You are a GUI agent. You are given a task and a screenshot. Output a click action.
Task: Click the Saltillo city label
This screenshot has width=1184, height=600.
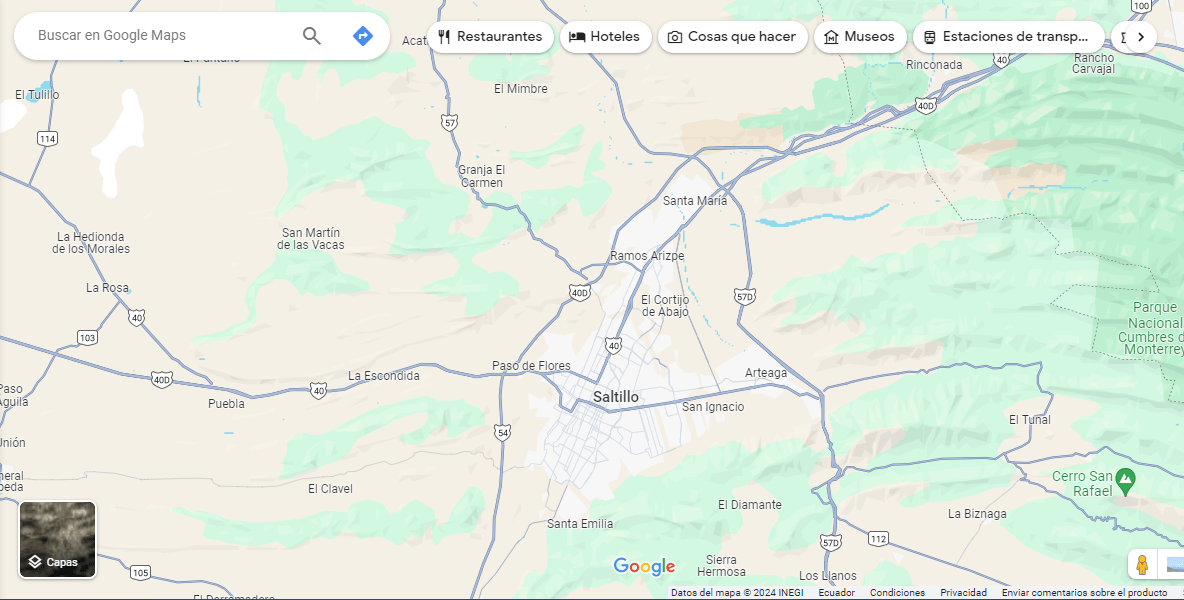click(615, 397)
